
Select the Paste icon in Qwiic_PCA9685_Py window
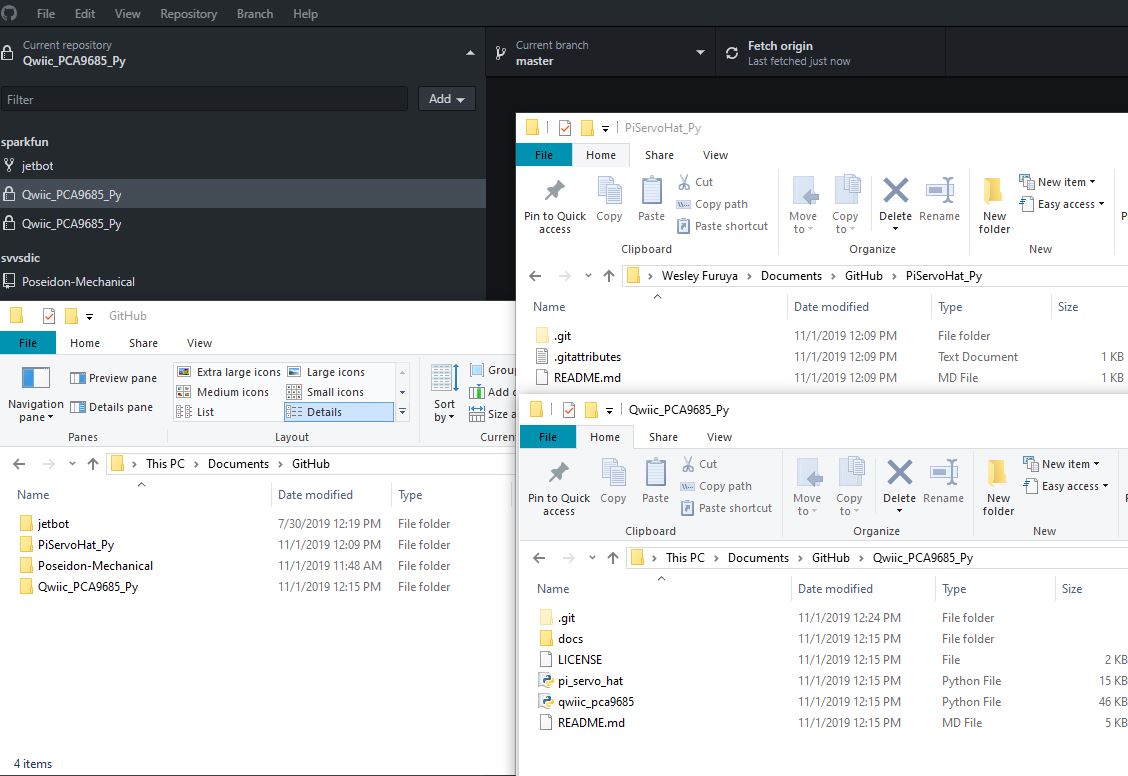point(655,480)
